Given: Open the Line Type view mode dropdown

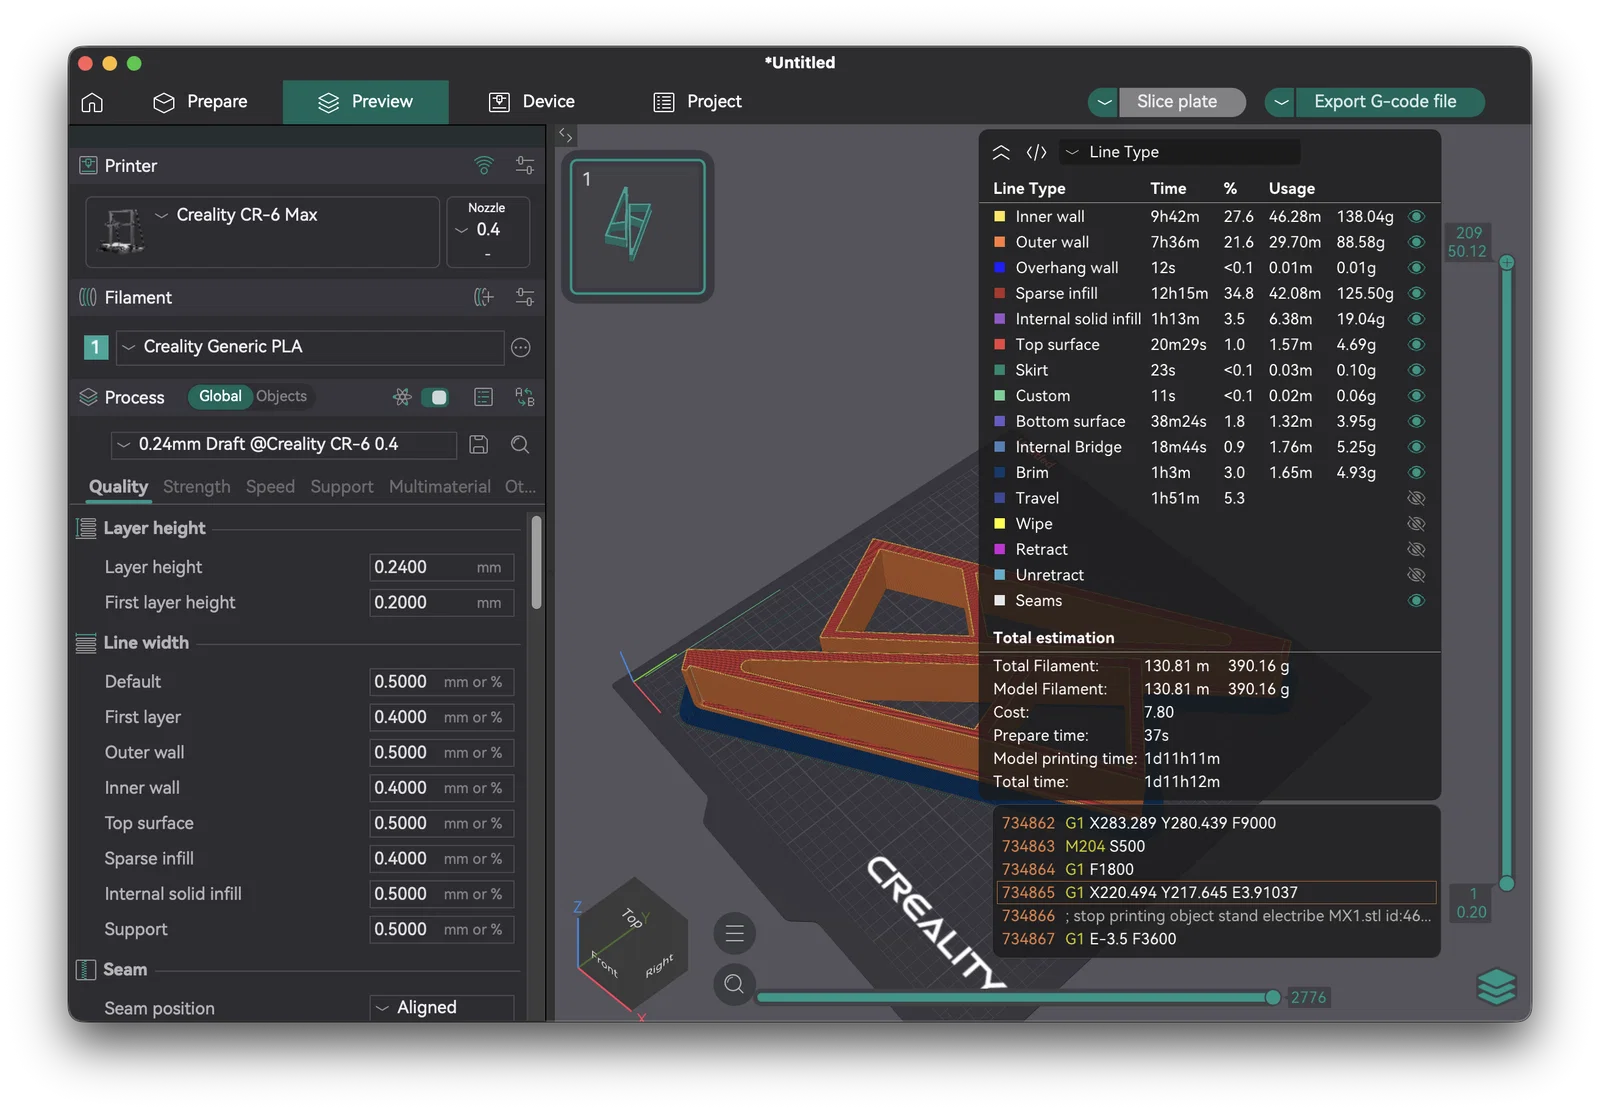Looking at the screenshot, I should (1180, 152).
